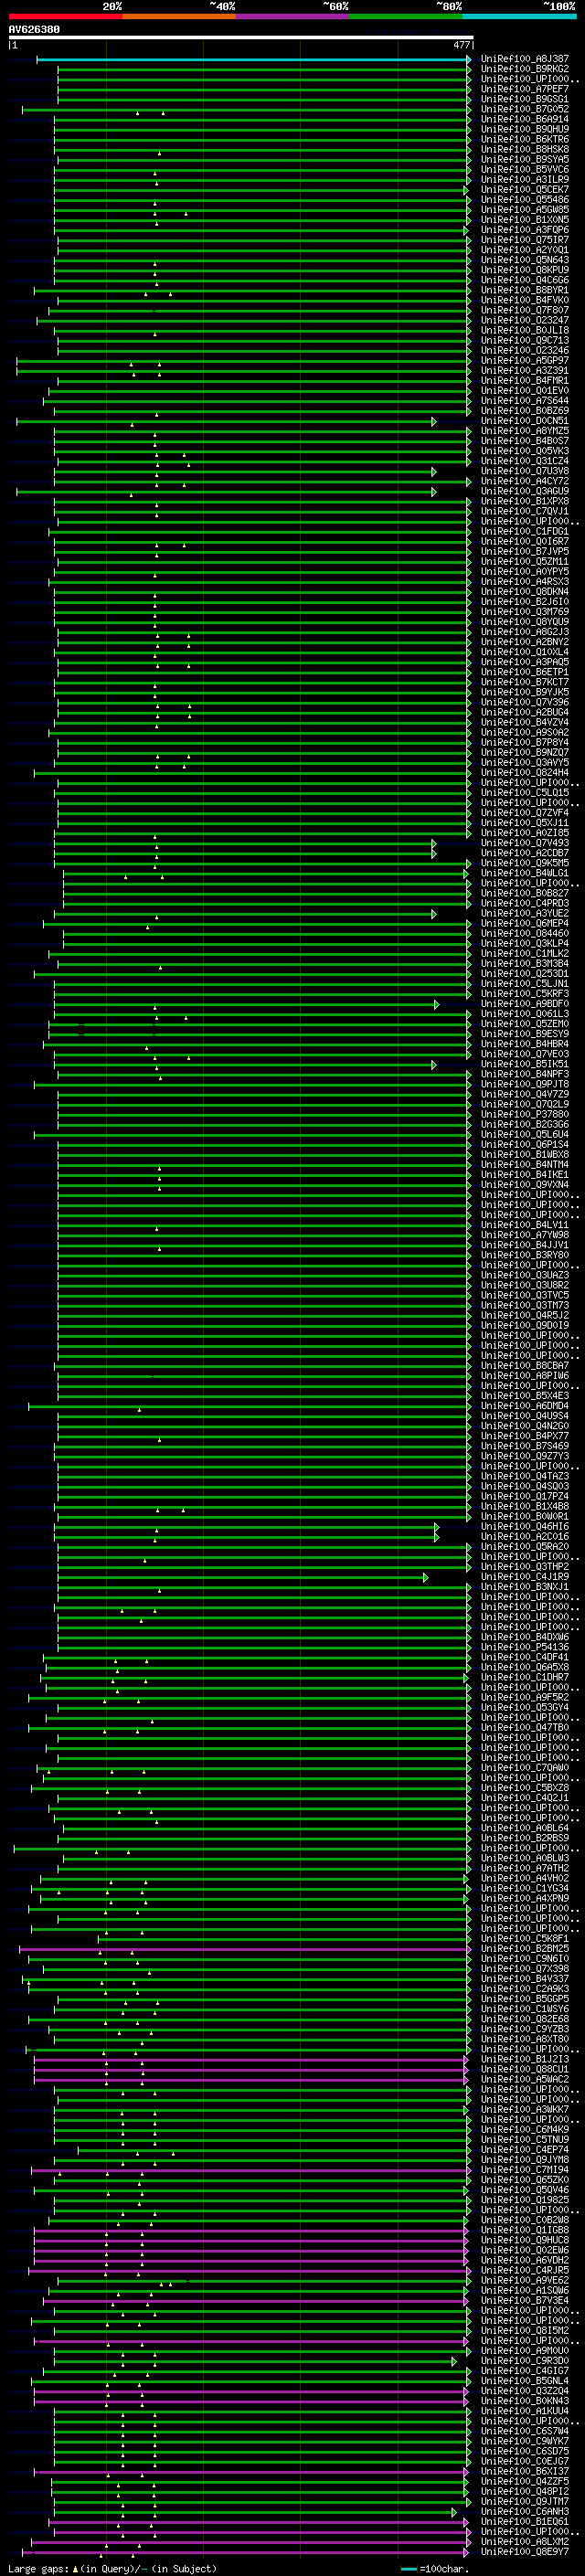Open hit UniRef100_B9GSG1

pos(525,99)
